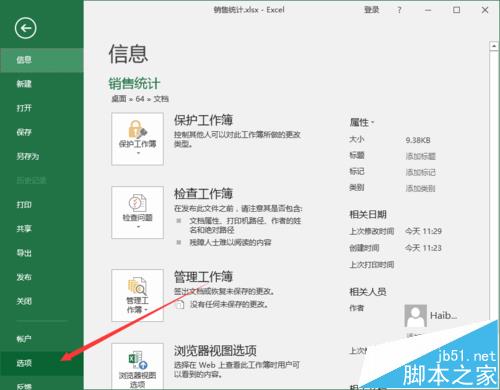The height and width of the screenshot is (390, 500).
Task: Open the 保护工作簿 (Protect Workbook) button
Action: pos(137,139)
